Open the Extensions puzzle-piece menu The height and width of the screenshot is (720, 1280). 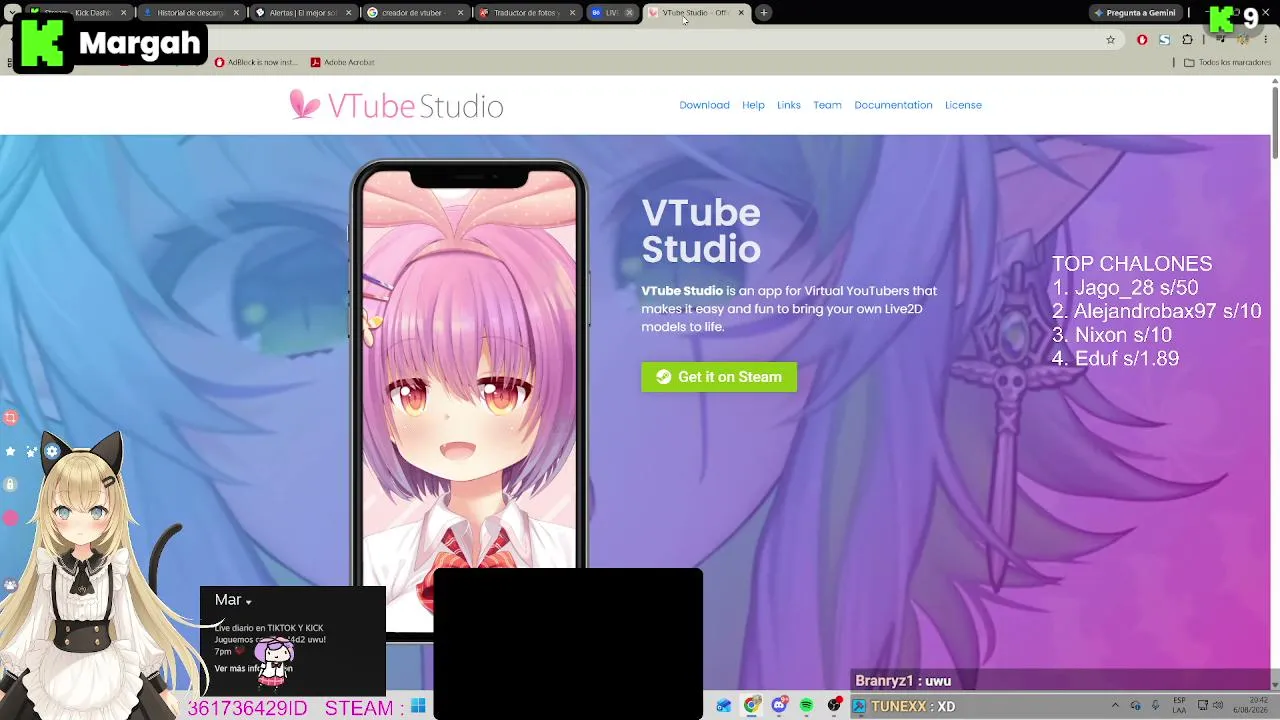tap(1187, 40)
